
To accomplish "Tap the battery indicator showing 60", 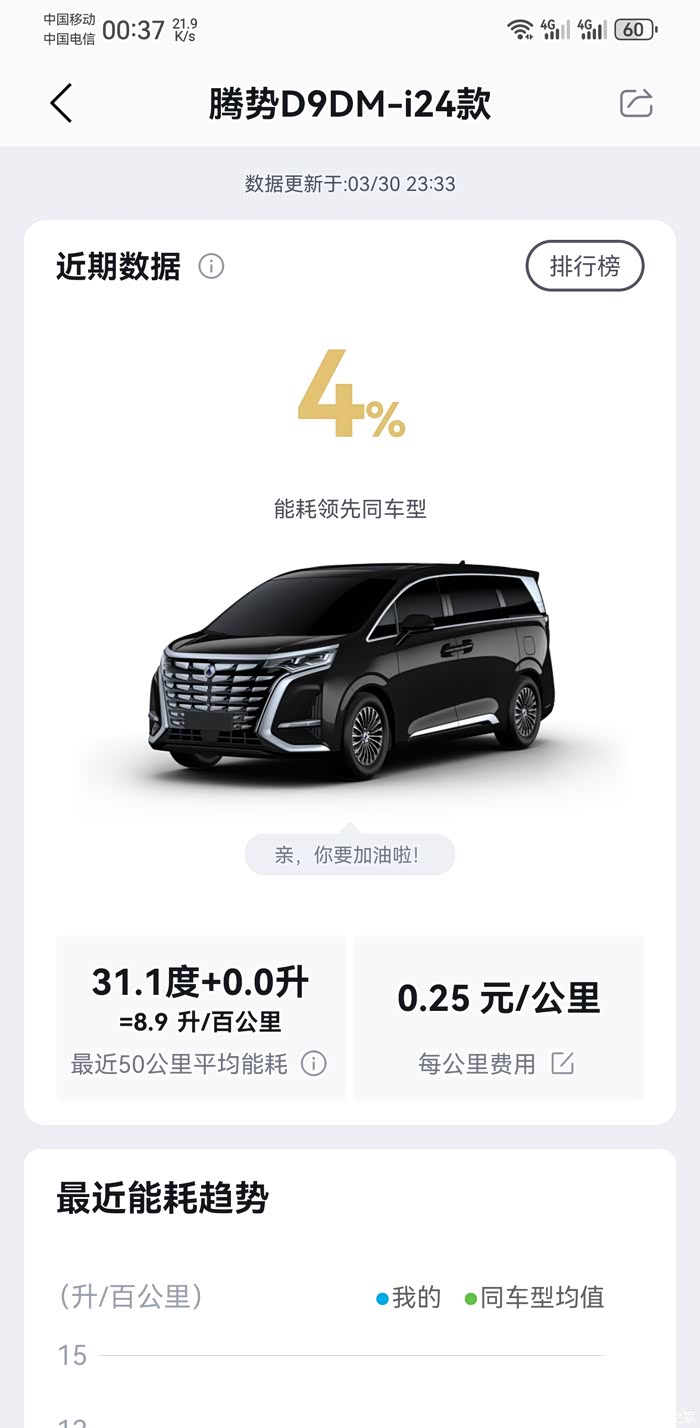I will coord(635,29).
